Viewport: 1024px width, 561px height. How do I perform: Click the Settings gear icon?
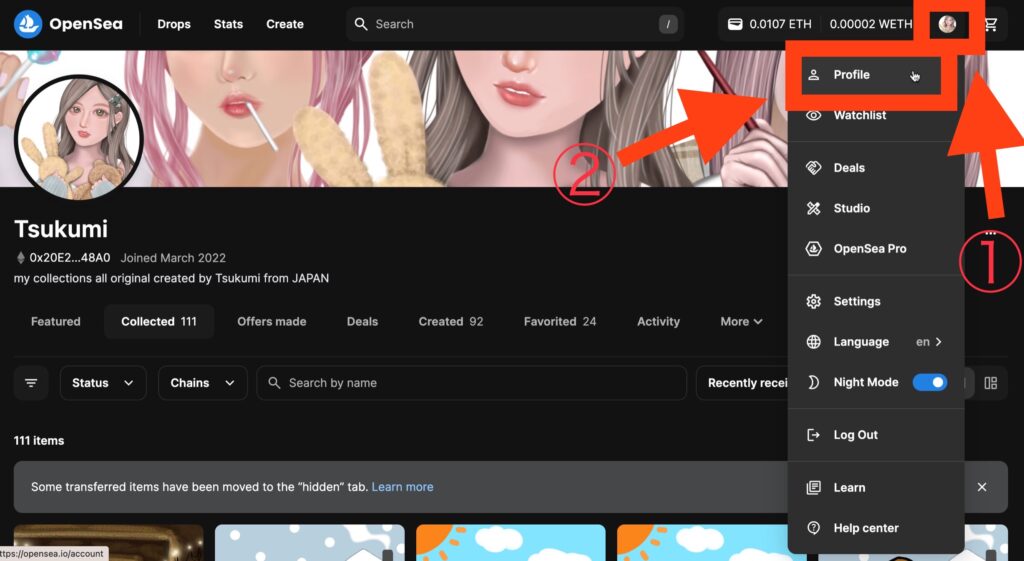(813, 302)
